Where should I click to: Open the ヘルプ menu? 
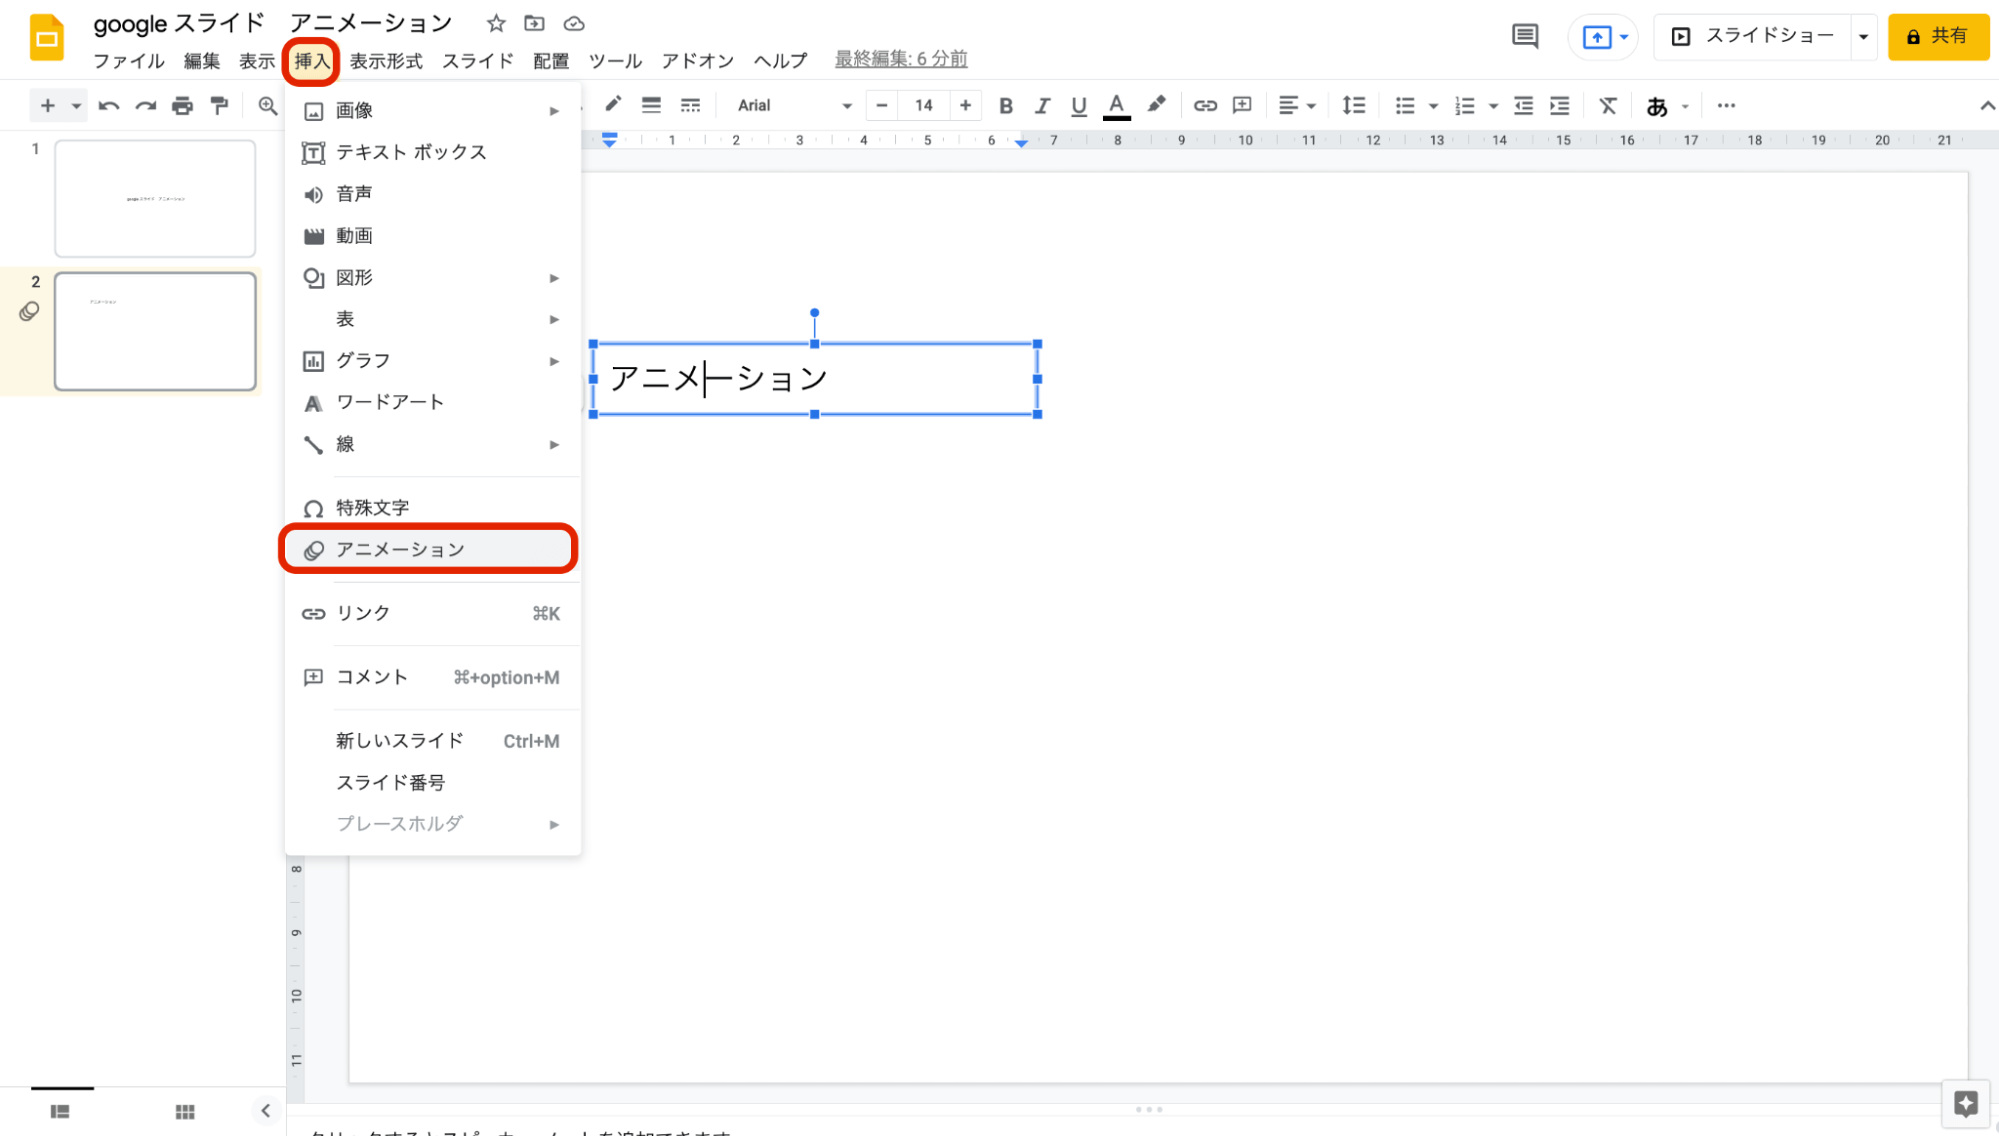[x=780, y=61]
